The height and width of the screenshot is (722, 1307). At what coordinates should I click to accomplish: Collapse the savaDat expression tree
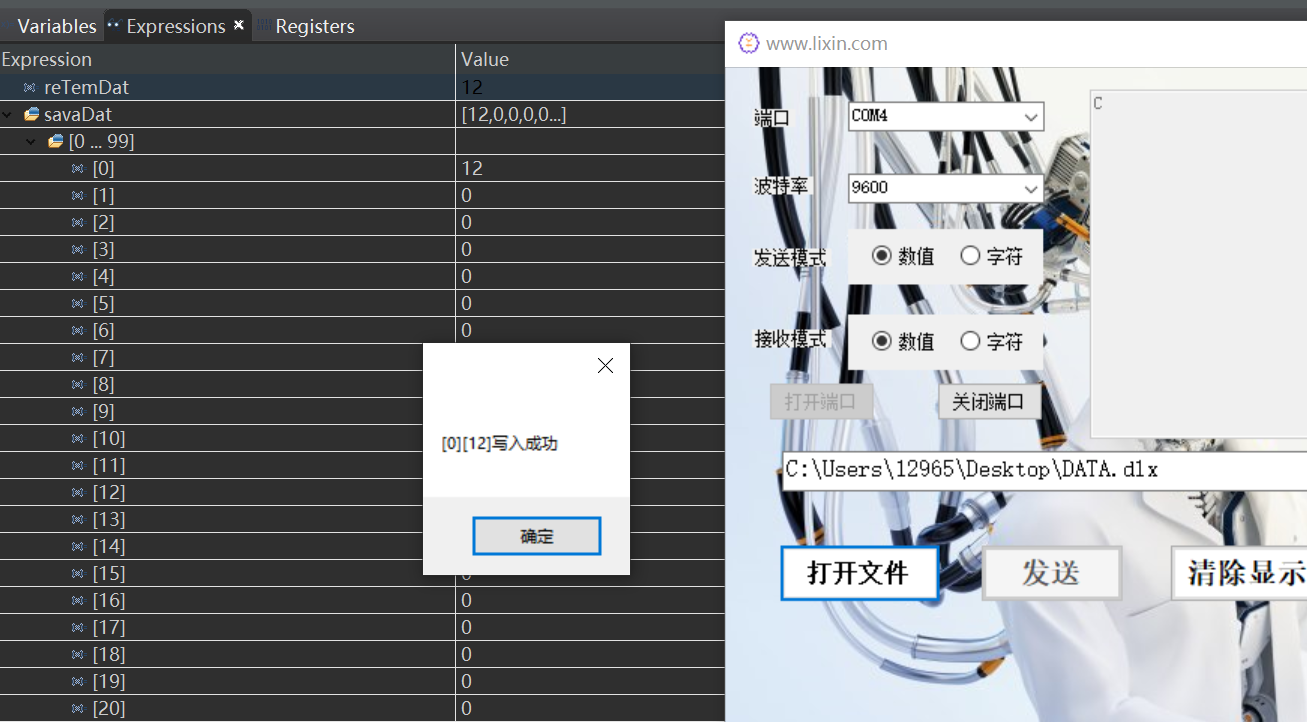(7, 114)
